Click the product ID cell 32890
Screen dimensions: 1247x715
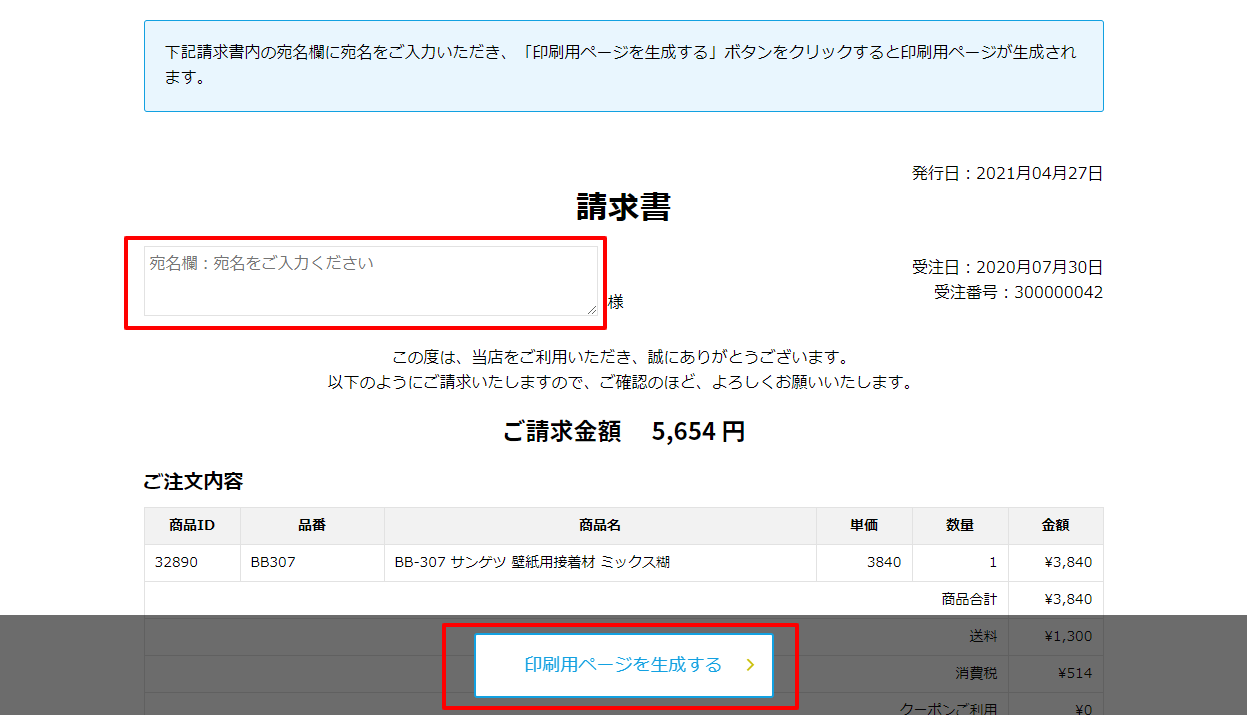(177, 562)
